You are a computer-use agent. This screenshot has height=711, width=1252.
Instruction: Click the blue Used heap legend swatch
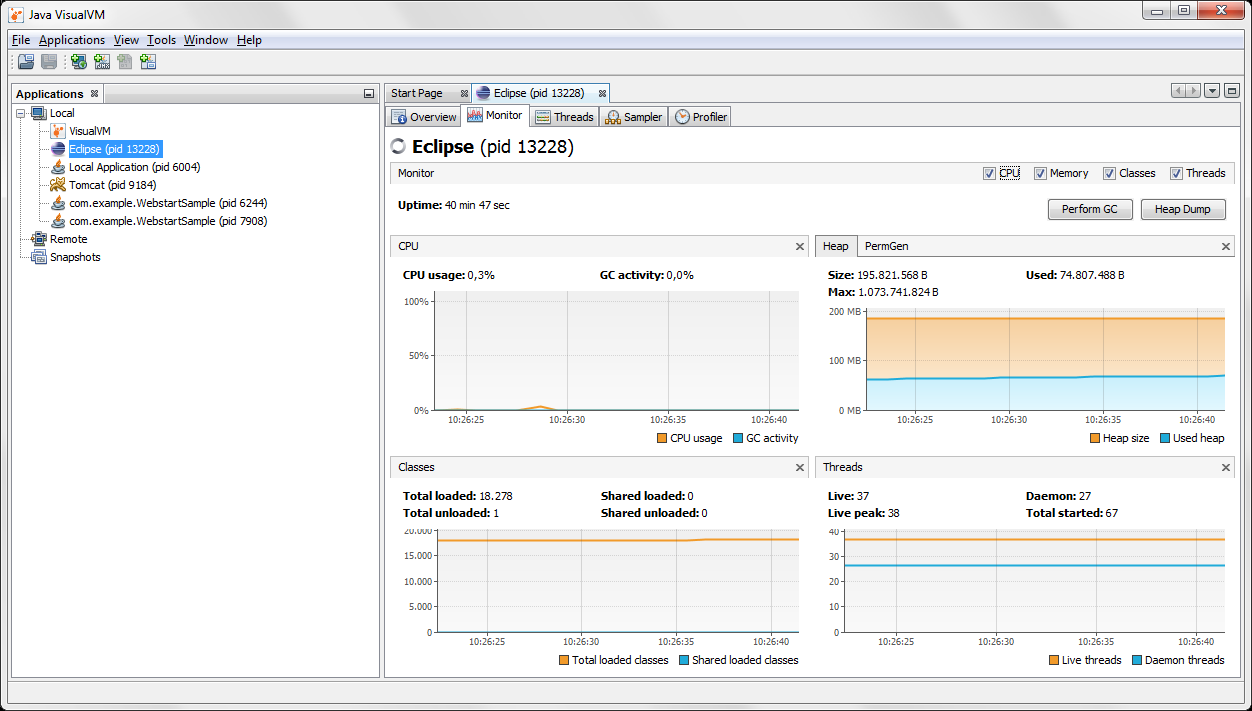[1165, 438]
